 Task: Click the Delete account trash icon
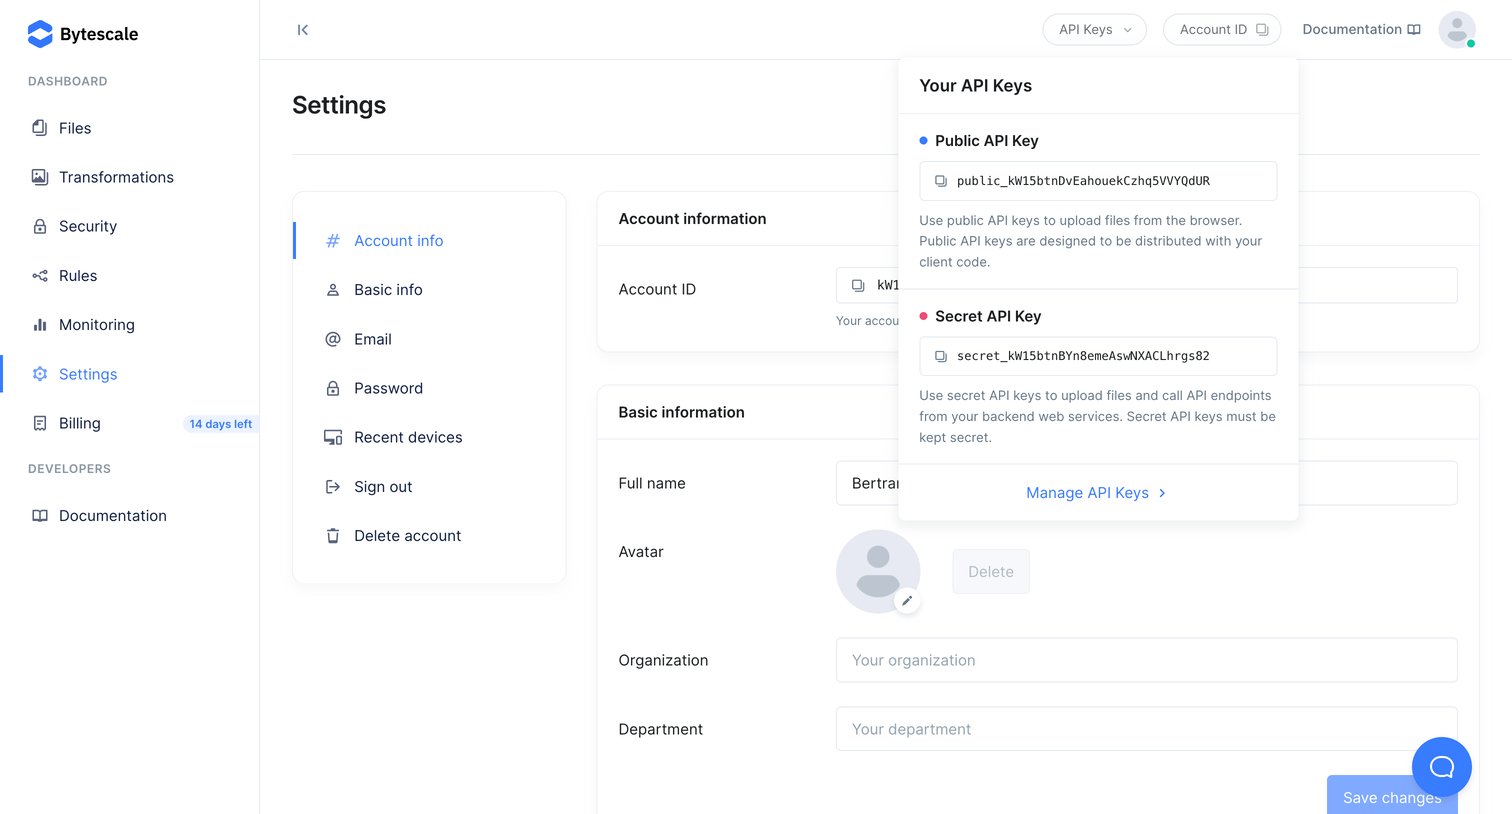tap(333, 536)
